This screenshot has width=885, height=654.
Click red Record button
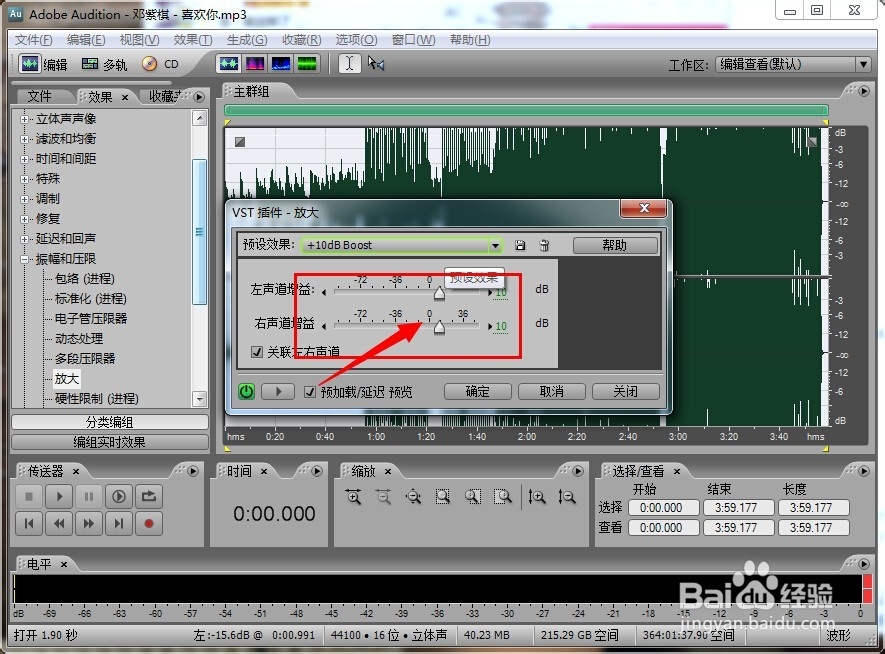coord(148,524)
